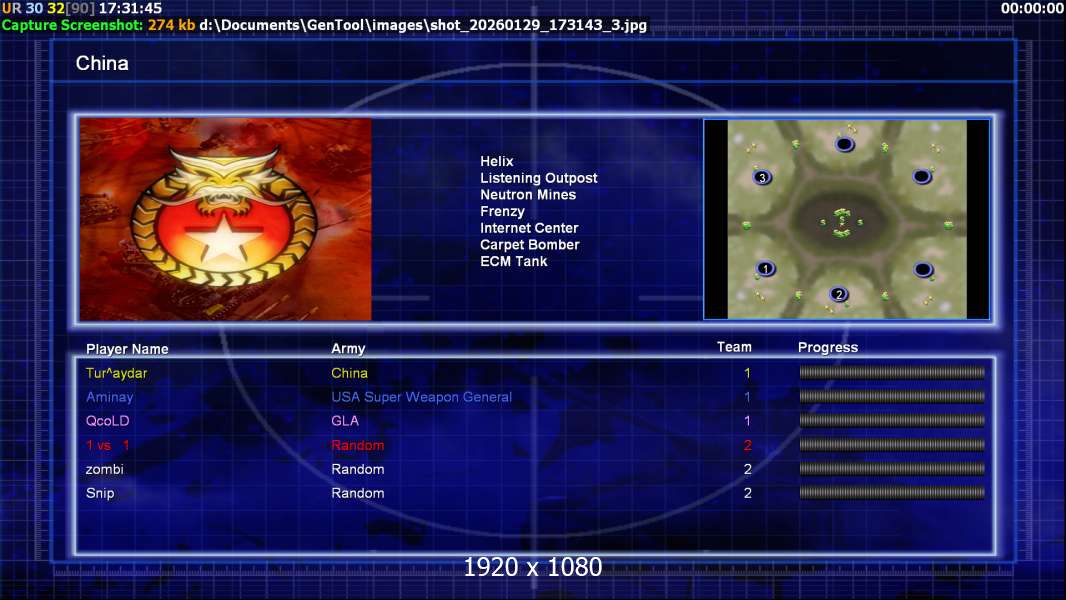Click the China dragon faction emblem image
Viewport: 1066px width, 600px height.
point(226,219)
